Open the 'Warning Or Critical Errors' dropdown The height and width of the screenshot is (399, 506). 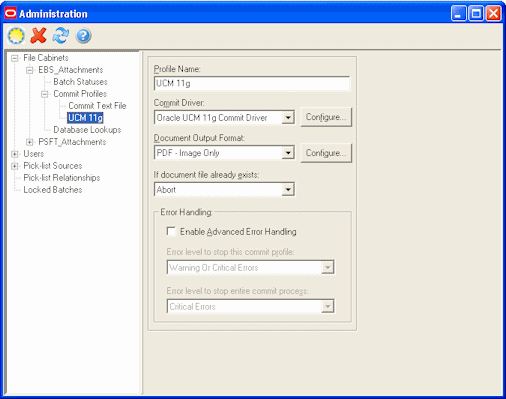coord(327,267)
